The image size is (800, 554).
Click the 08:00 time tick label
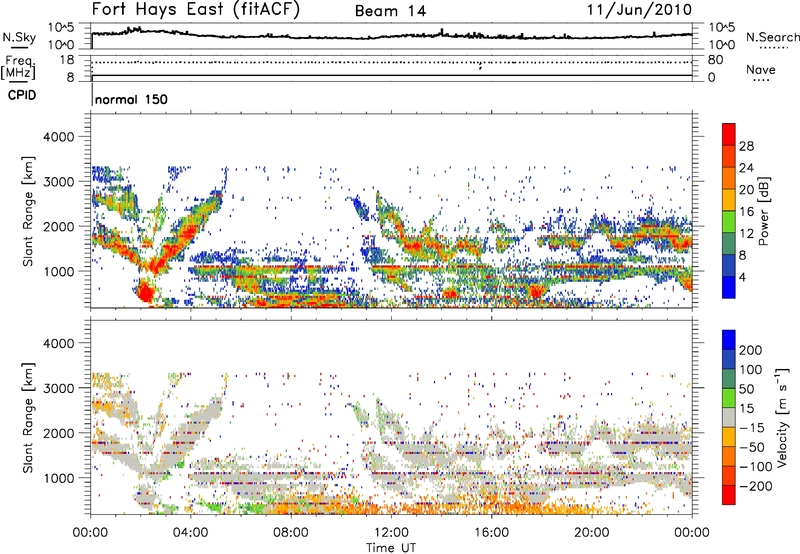(291, 533)
